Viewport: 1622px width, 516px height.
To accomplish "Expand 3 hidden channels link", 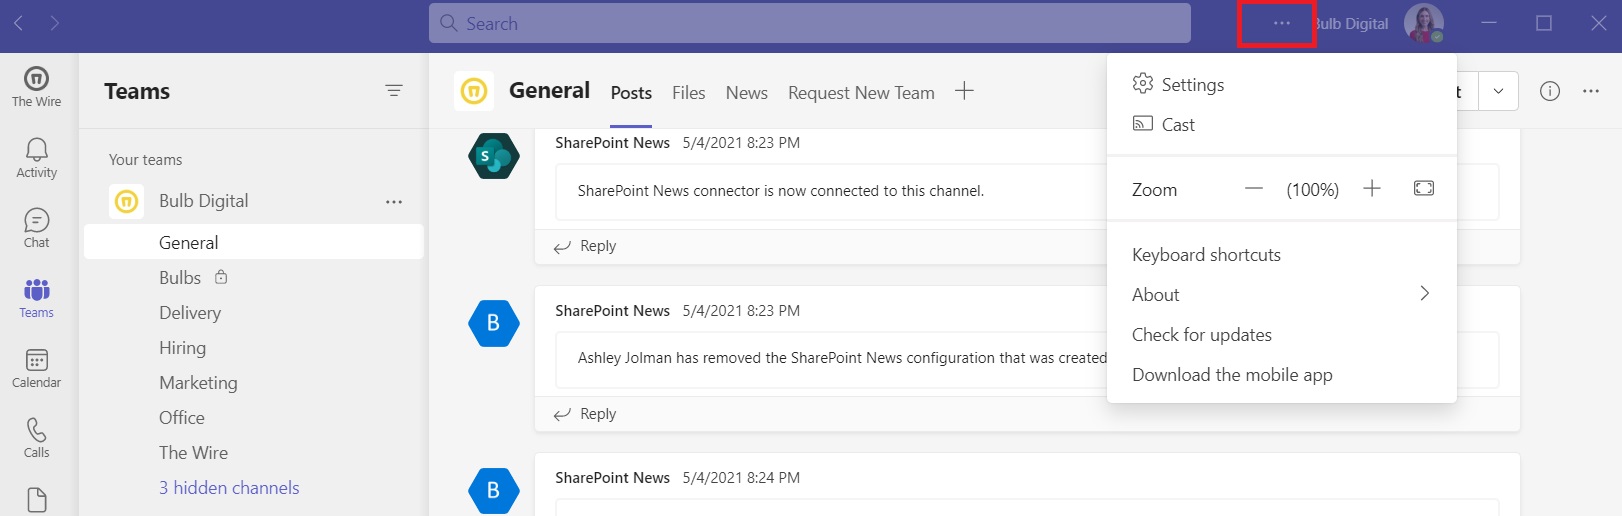I will click(229, 487).
